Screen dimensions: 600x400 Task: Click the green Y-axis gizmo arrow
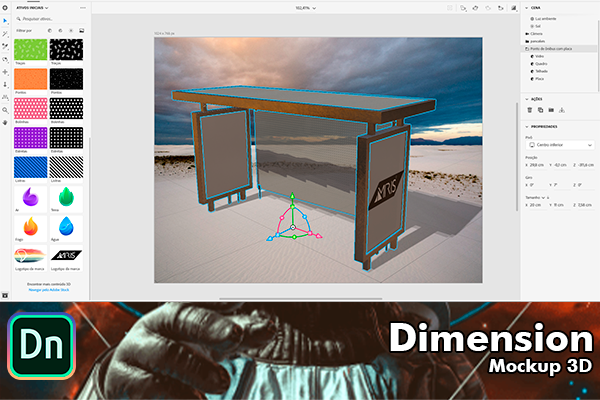point(292,196)
